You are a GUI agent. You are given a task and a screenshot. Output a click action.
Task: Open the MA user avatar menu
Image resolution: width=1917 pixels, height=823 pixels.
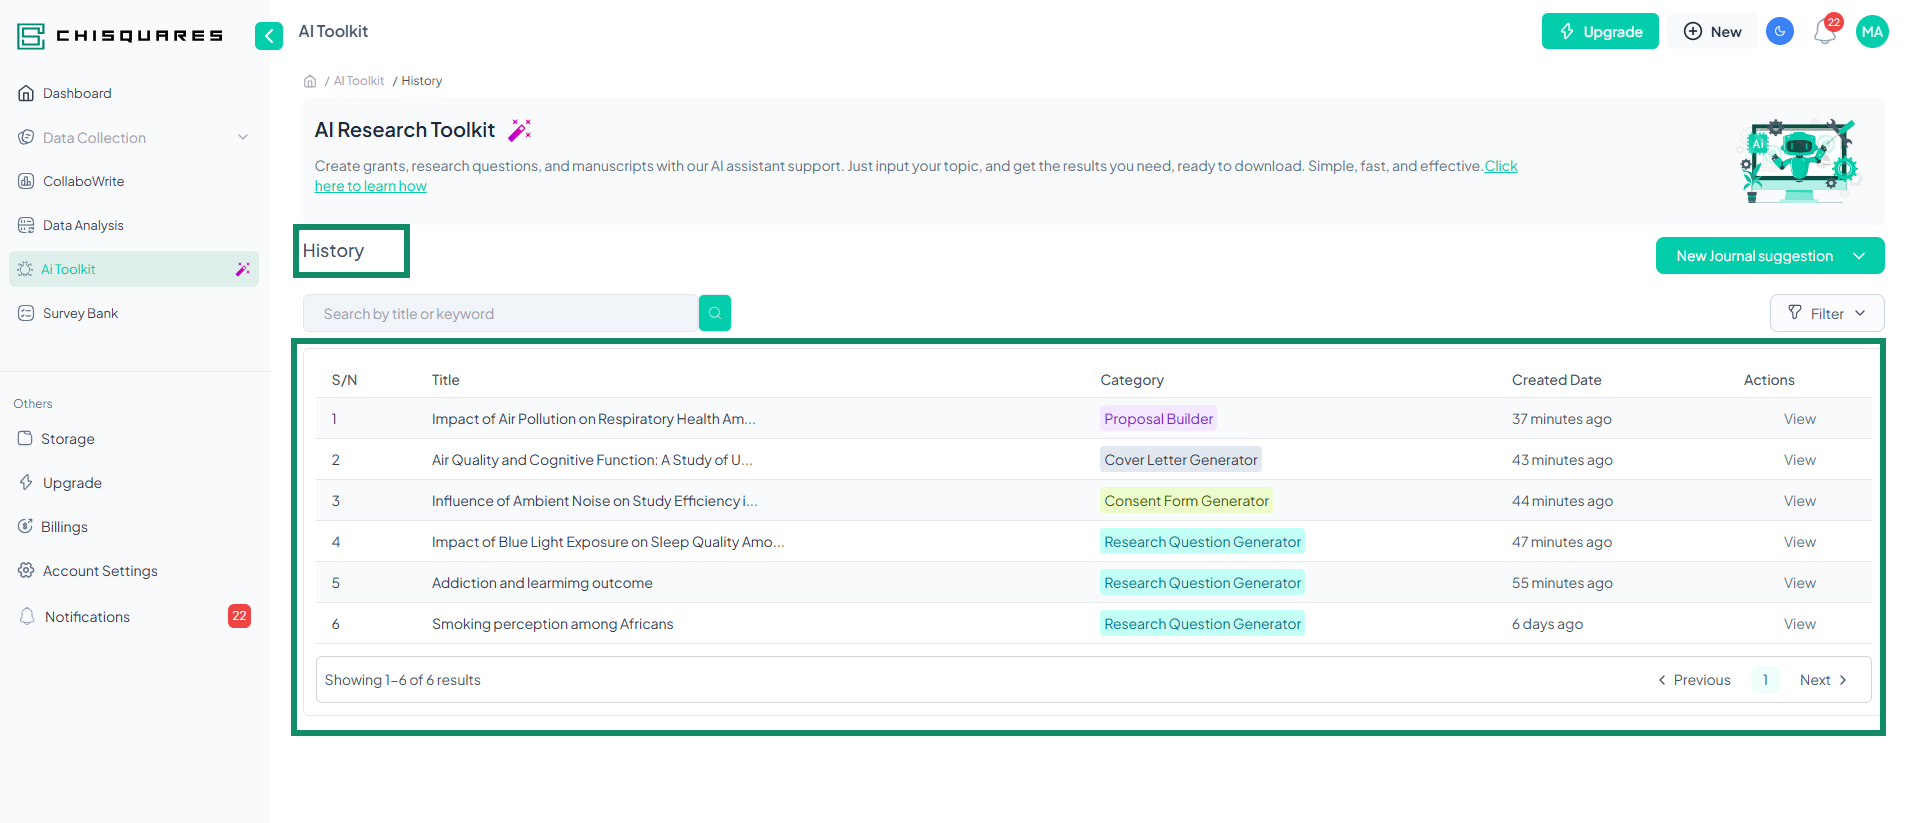click(1872, 32)
